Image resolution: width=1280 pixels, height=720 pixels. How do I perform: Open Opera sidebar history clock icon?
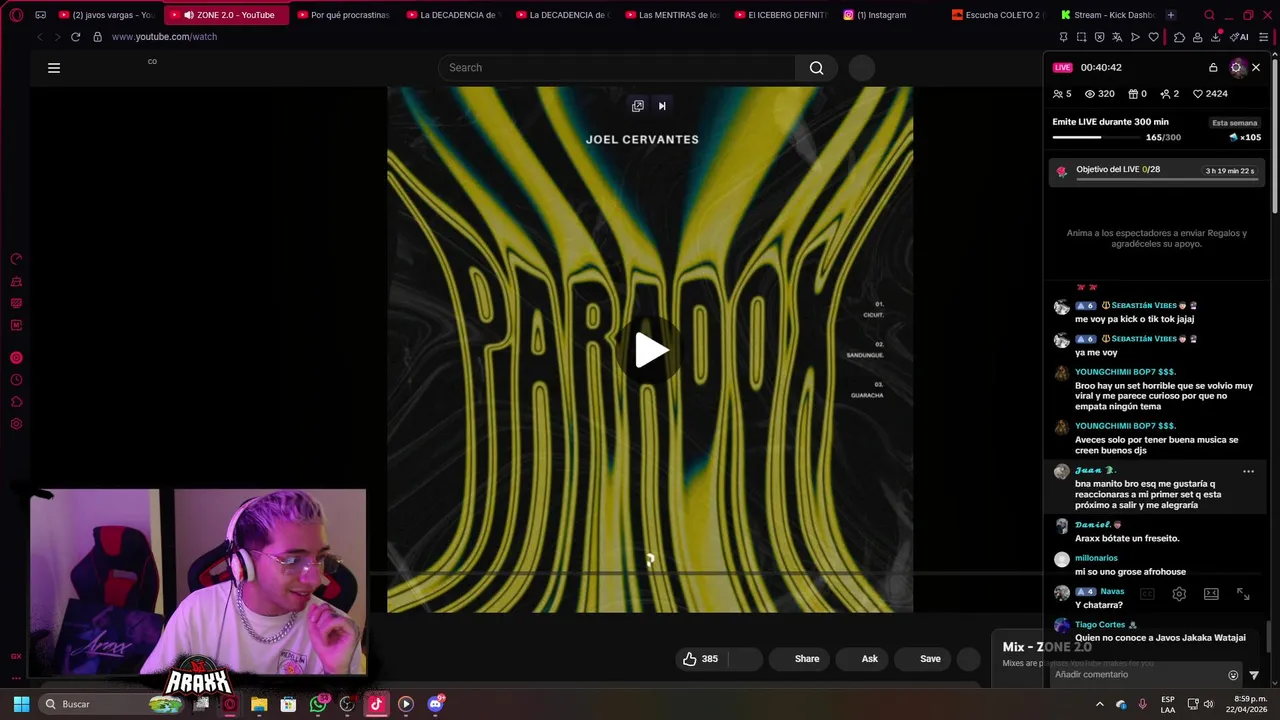coord(16,380)
